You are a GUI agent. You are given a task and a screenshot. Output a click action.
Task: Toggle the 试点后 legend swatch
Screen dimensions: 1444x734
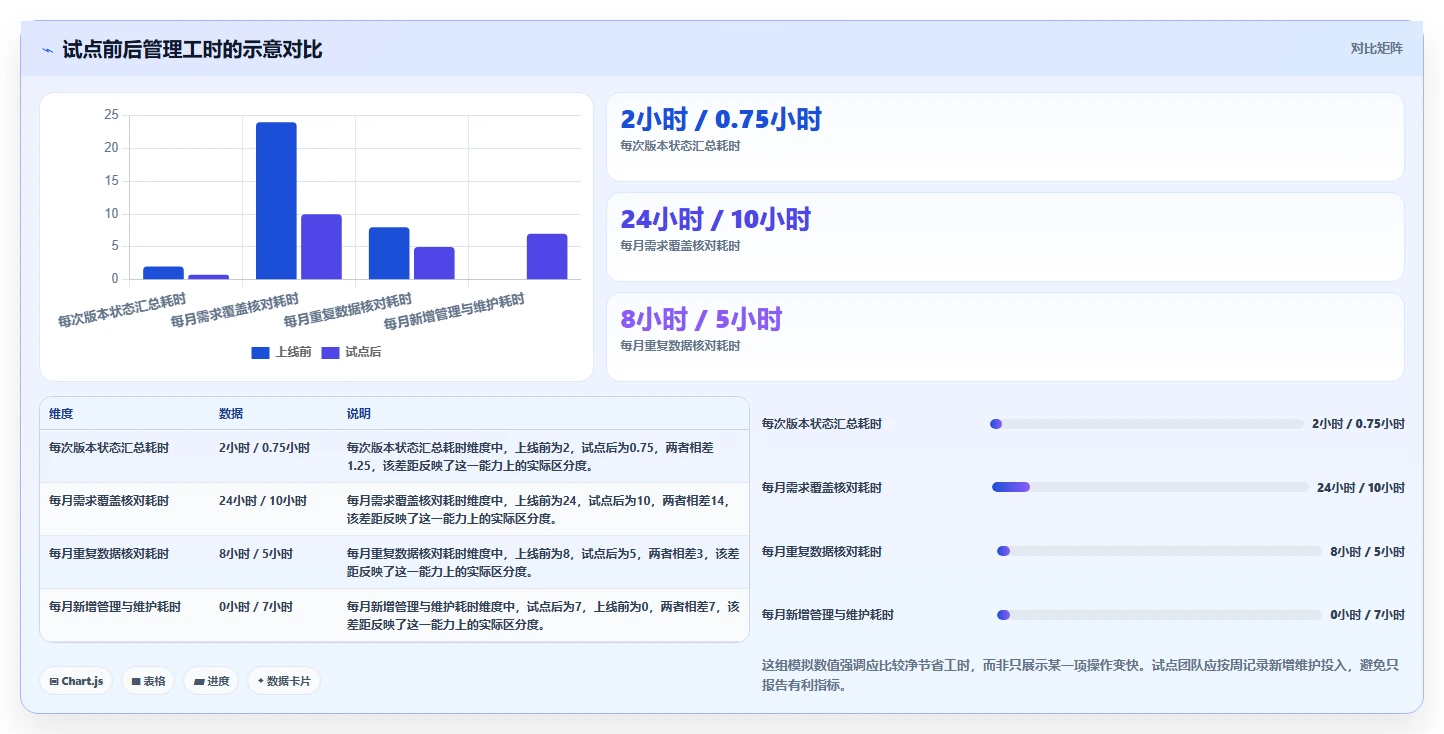pyautogui.click(x=330, y=352)
